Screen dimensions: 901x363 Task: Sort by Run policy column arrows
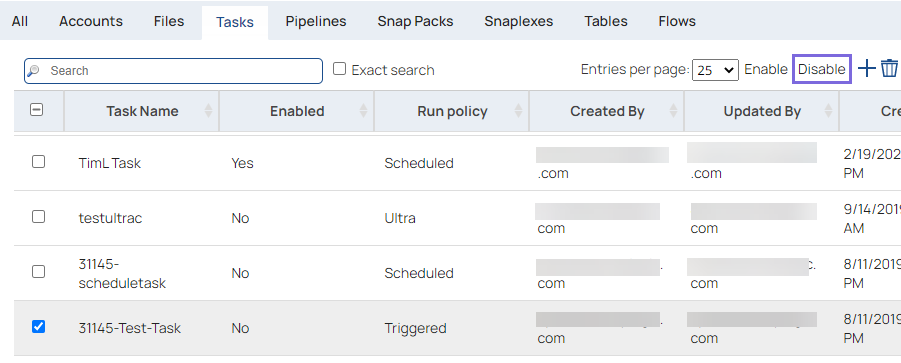tap(518, 111)
